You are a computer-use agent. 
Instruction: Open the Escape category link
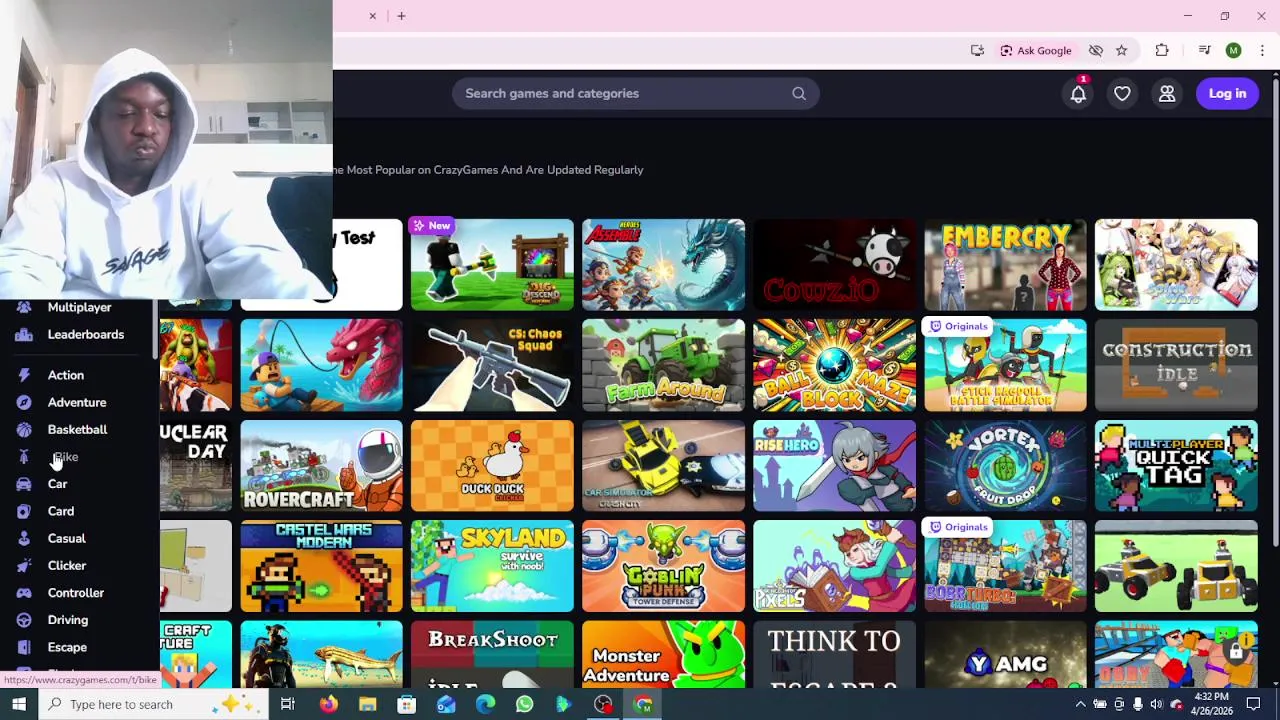click(x=67, y=647)
